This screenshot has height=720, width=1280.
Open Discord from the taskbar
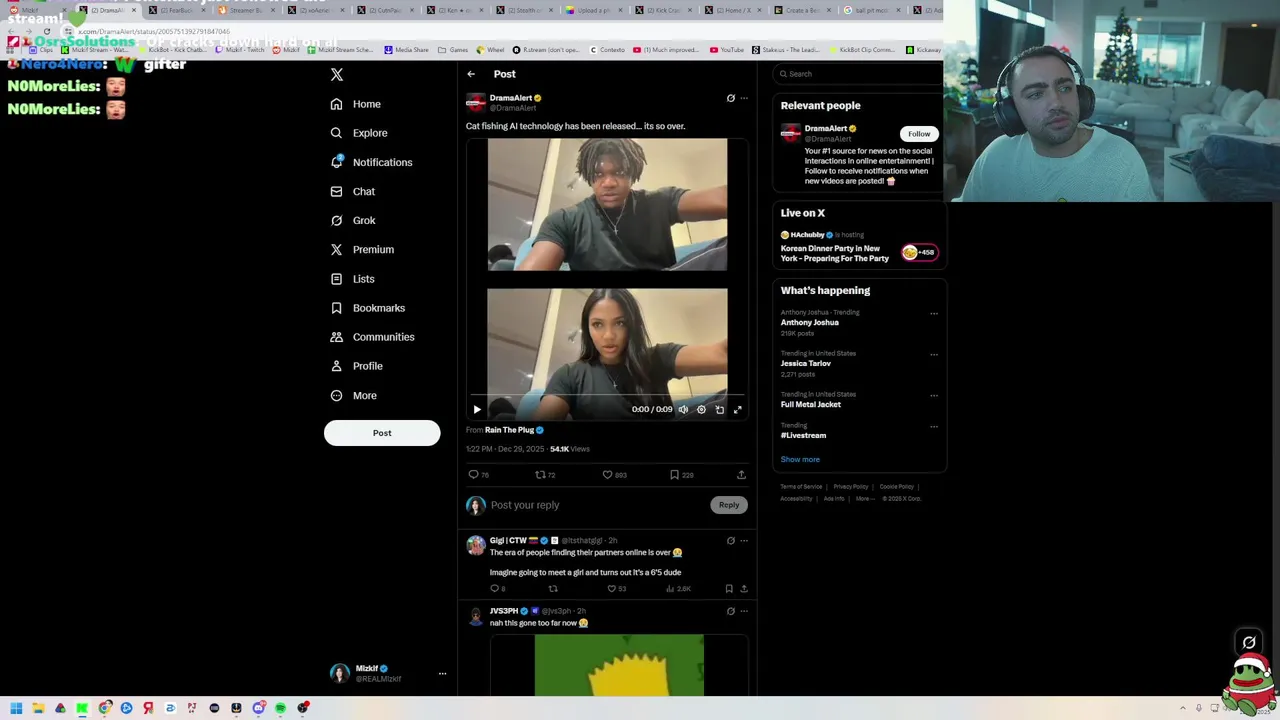coord(258,708)
